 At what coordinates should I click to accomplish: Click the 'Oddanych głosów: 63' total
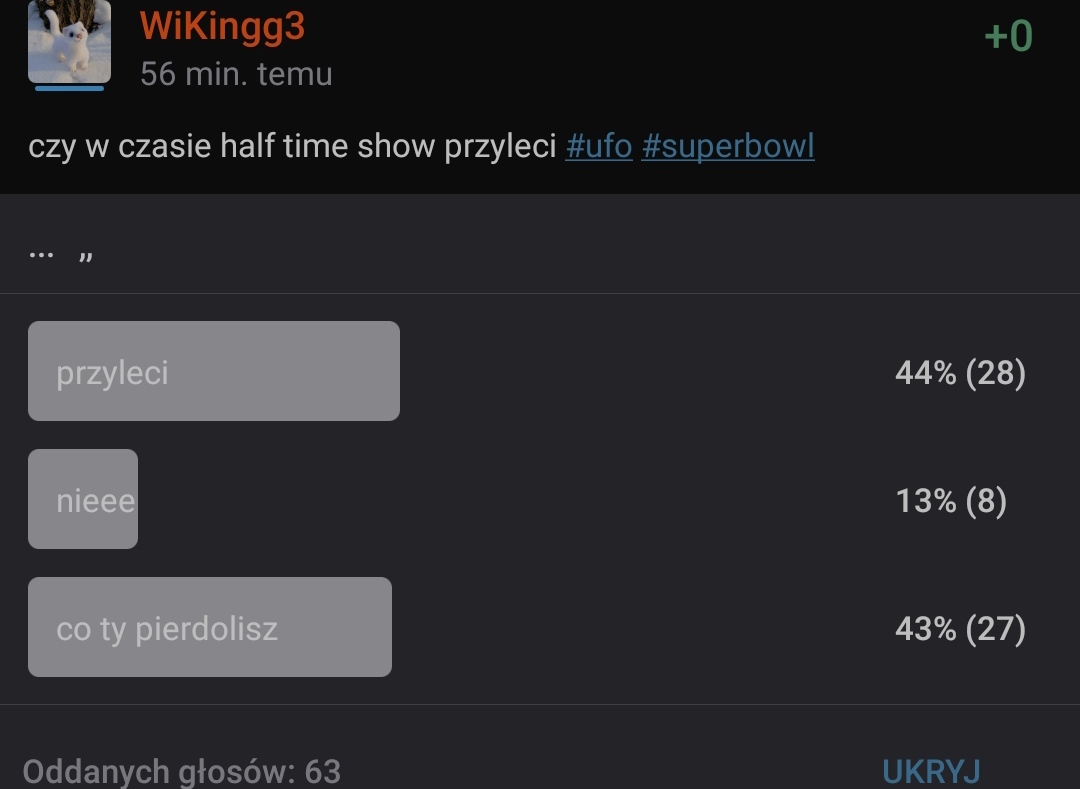(181, 771)
